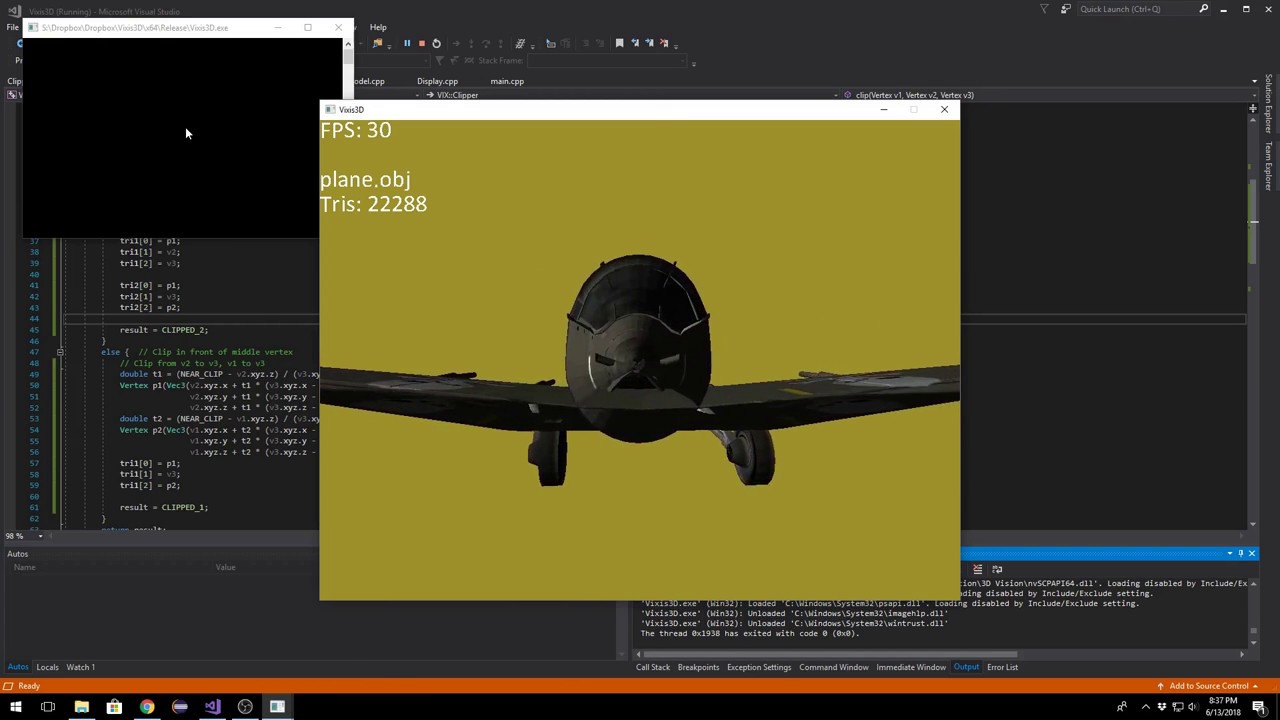Click the notifications flag icon
1280x720 pixels.
point(1045,9)
